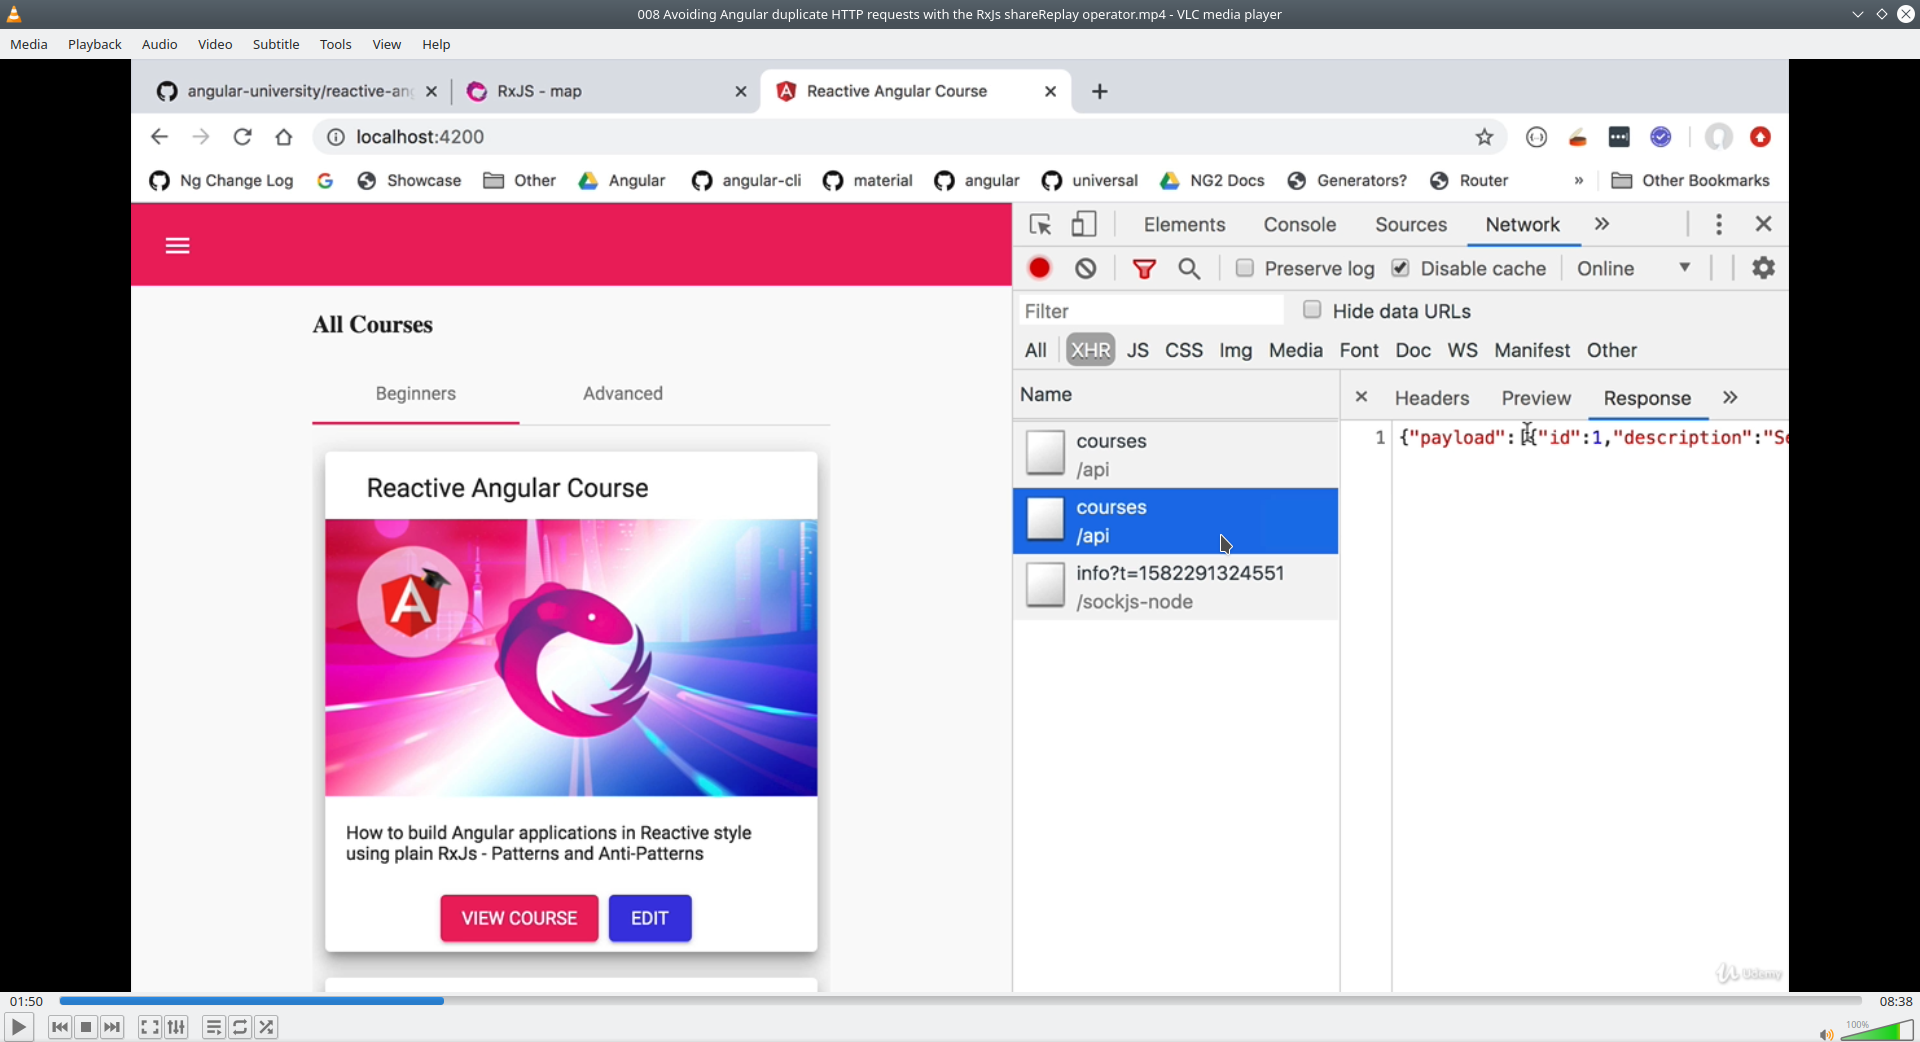
Task: Open the Showcase bookmark
Action: pos(409,181)
